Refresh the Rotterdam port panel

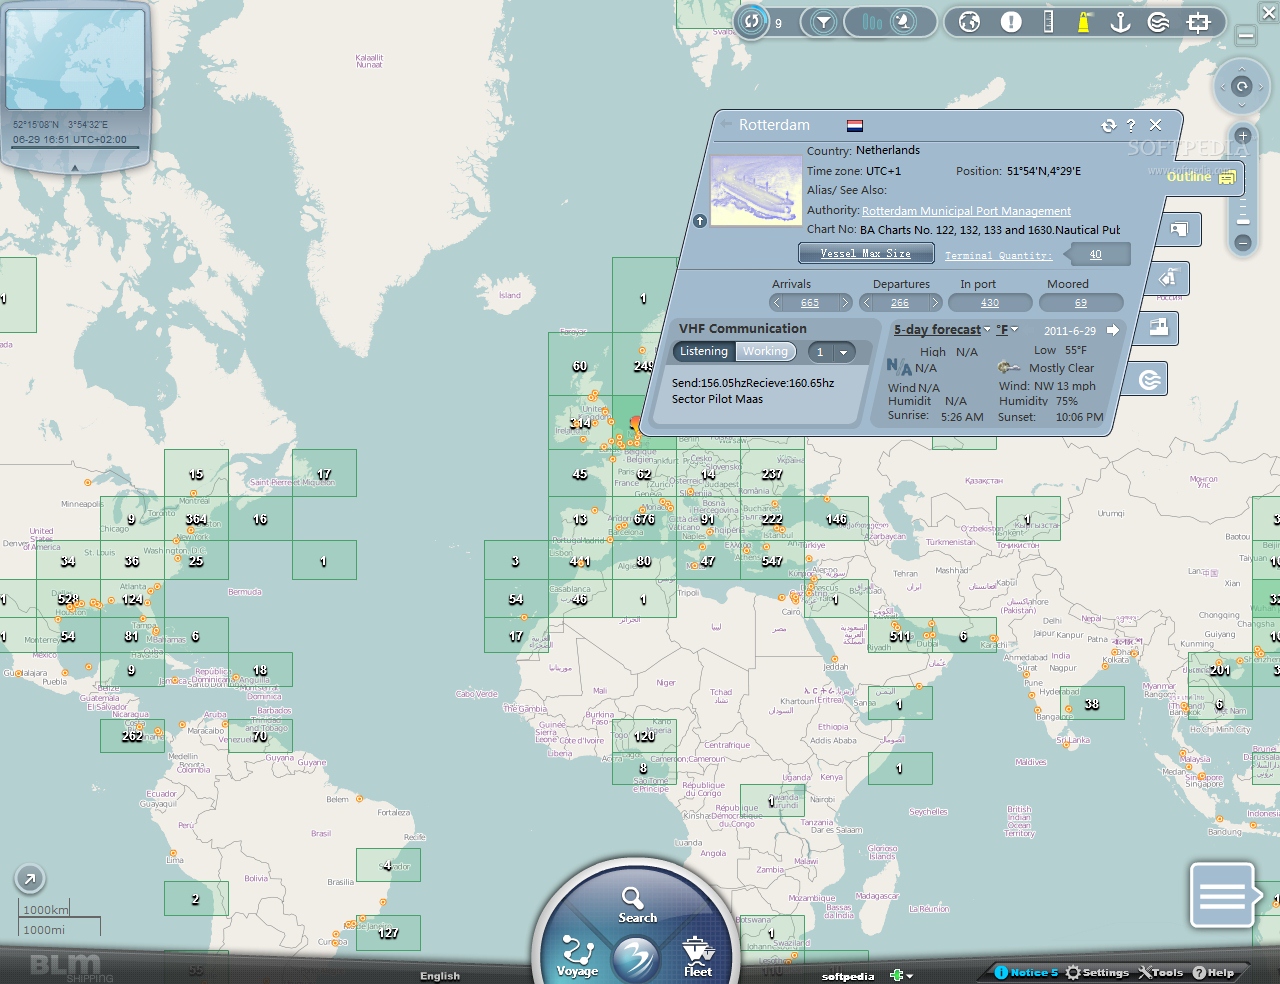[x=1108, y=125]
